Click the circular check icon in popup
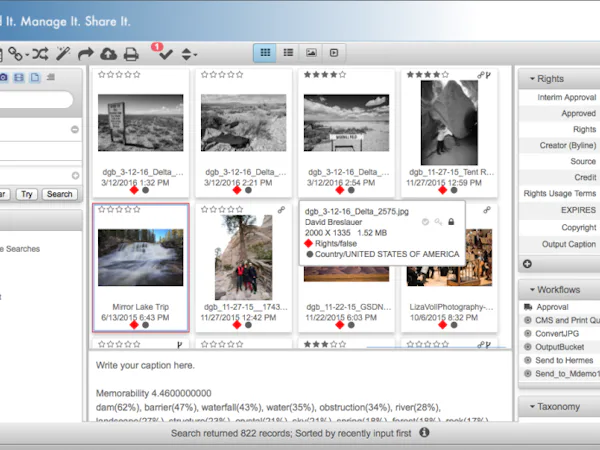This screenshot has width=600, height=450. point(425,222)
